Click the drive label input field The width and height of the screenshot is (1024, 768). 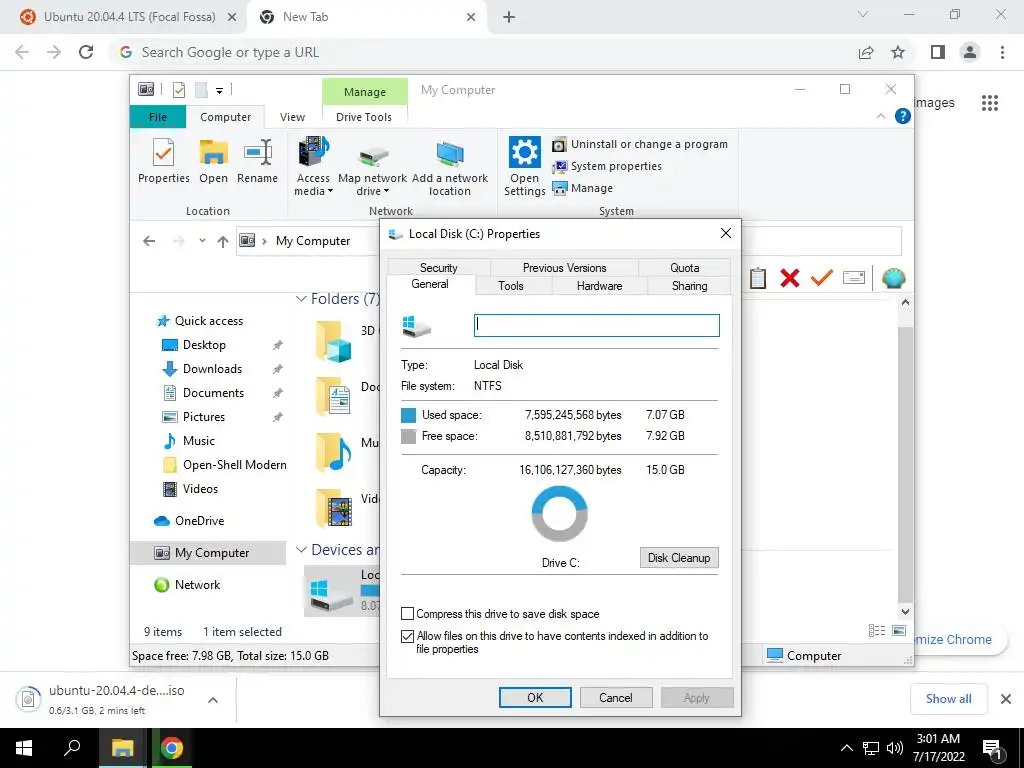click(x=596, y=325)
